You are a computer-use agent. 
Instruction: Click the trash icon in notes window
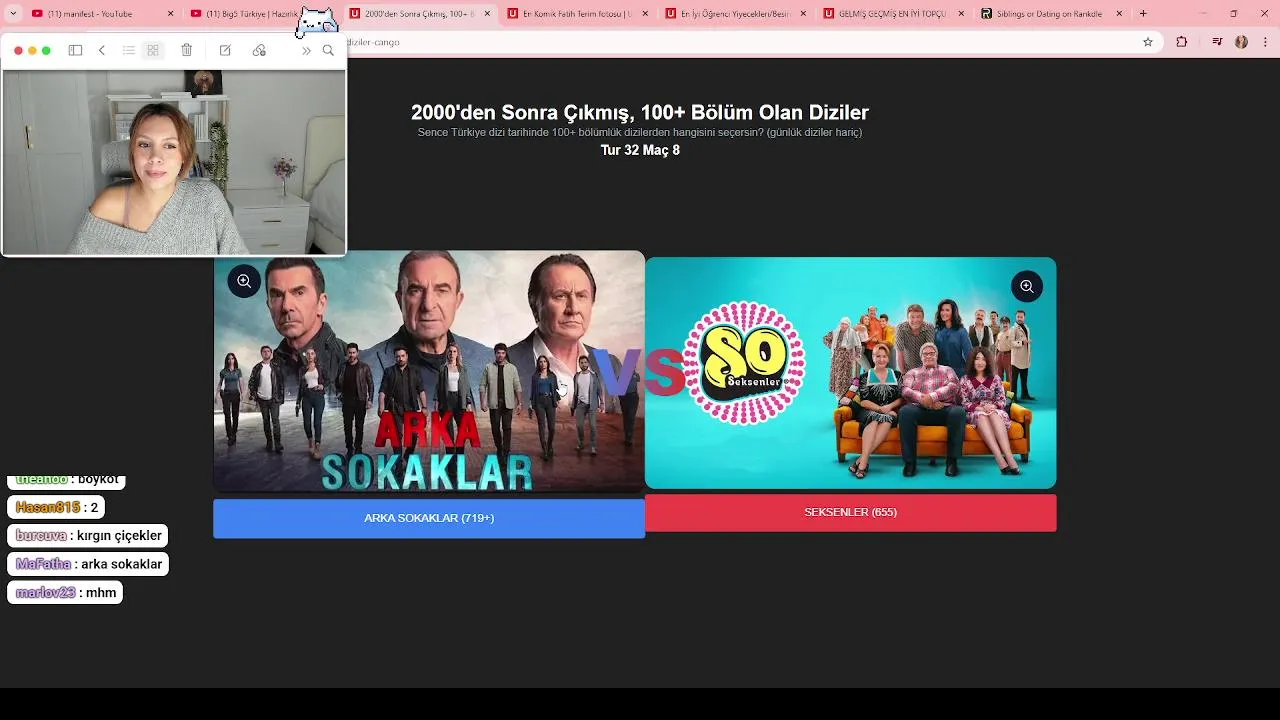tap(187, 50)
